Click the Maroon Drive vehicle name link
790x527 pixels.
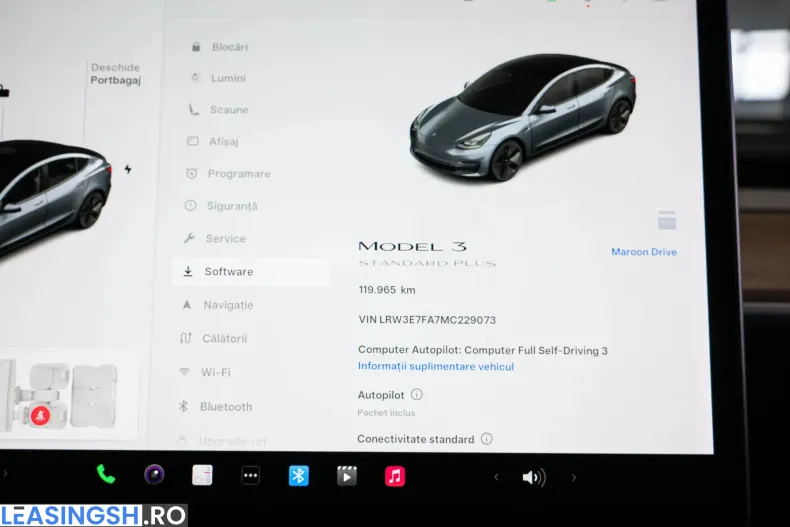644,252
